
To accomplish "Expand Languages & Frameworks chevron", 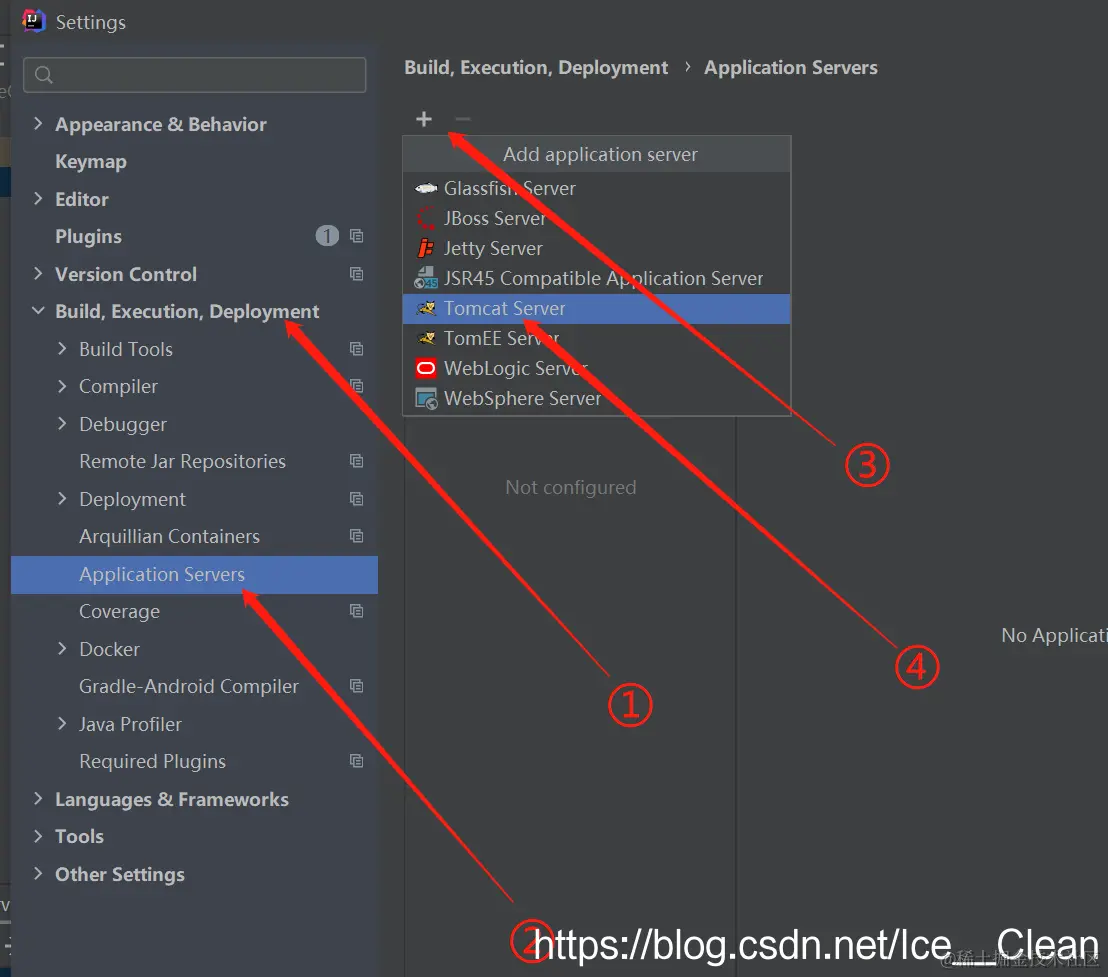I will pos(38,798).
